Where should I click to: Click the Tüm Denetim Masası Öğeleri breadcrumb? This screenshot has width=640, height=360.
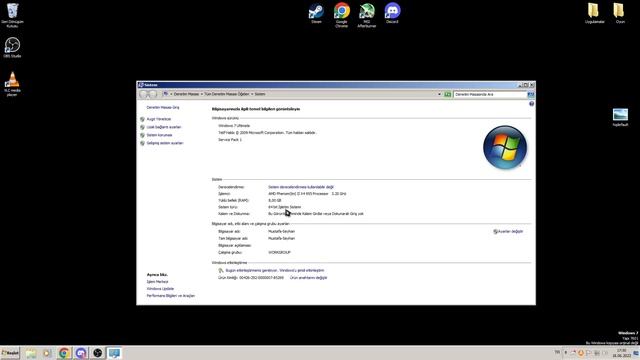pyautogui.click(x=227, y=94)
